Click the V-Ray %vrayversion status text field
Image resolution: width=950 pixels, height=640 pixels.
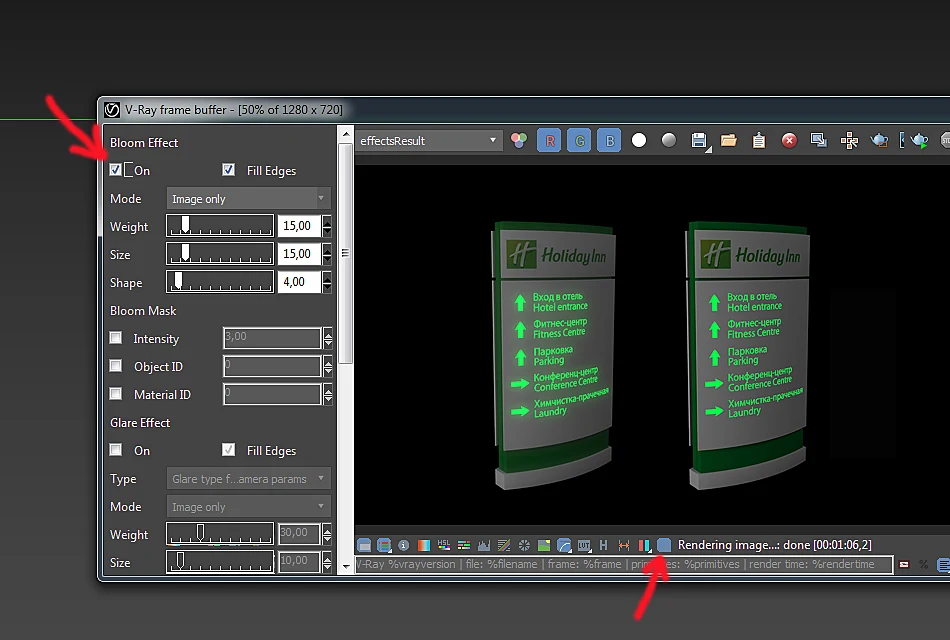624,565
